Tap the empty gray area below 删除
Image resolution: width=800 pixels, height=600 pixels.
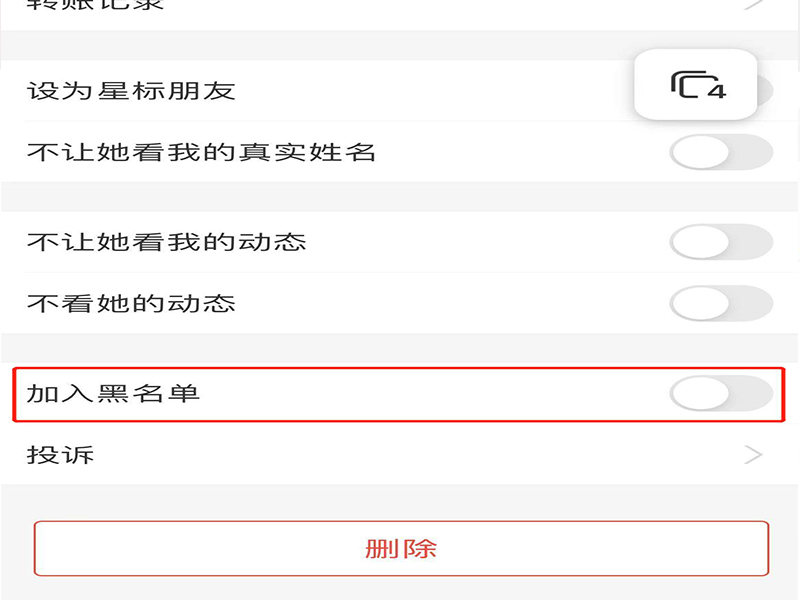tap(400, 589)
